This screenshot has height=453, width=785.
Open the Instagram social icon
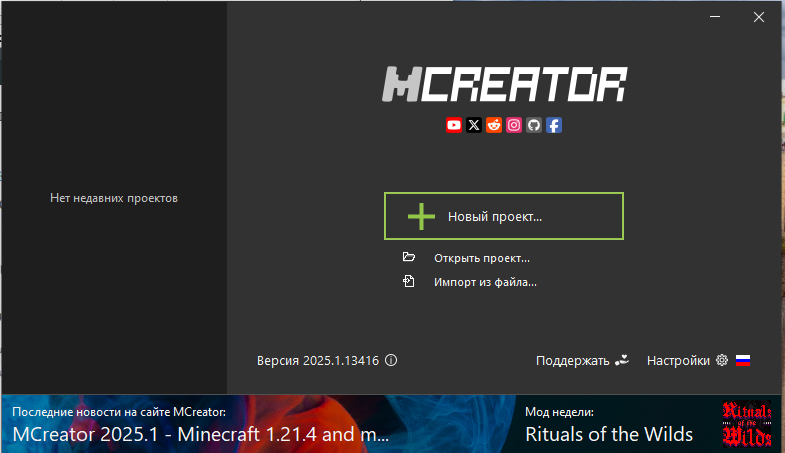[x=514, y=125]
